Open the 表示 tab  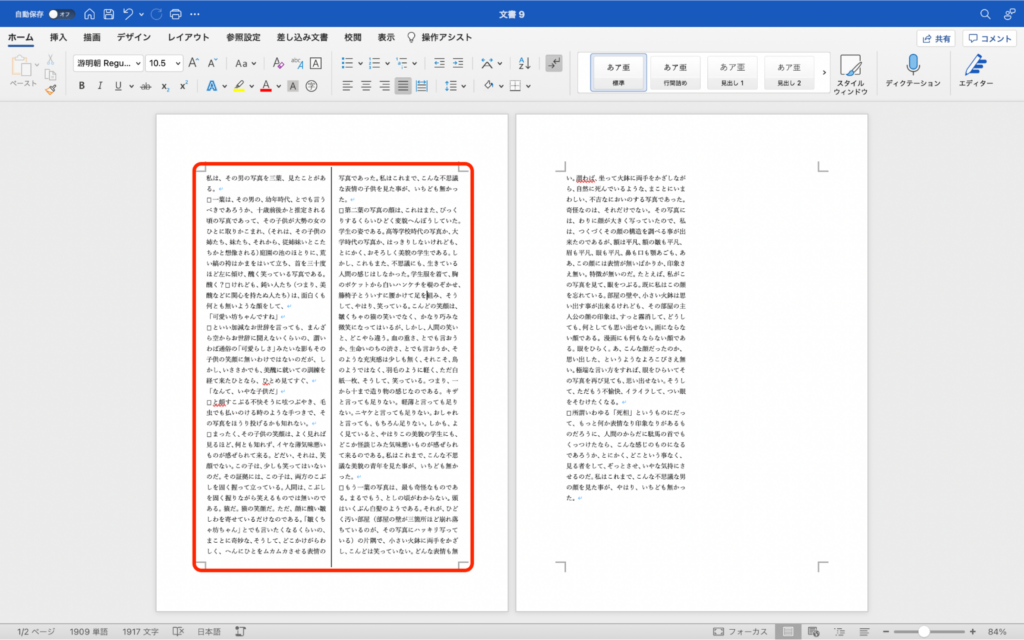386,38
